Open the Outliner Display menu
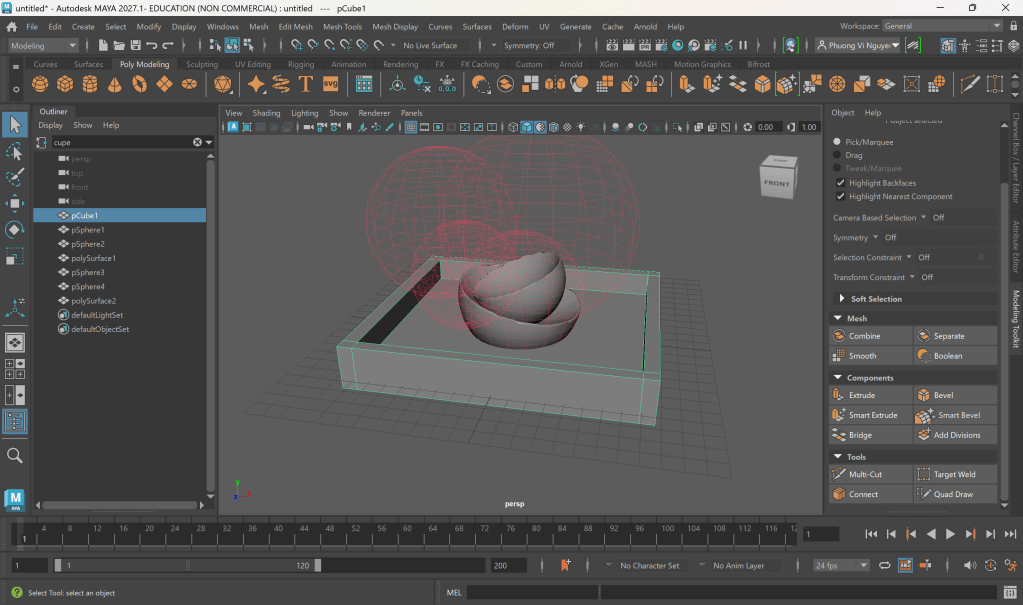The image size is (1023, 605). 50,125
